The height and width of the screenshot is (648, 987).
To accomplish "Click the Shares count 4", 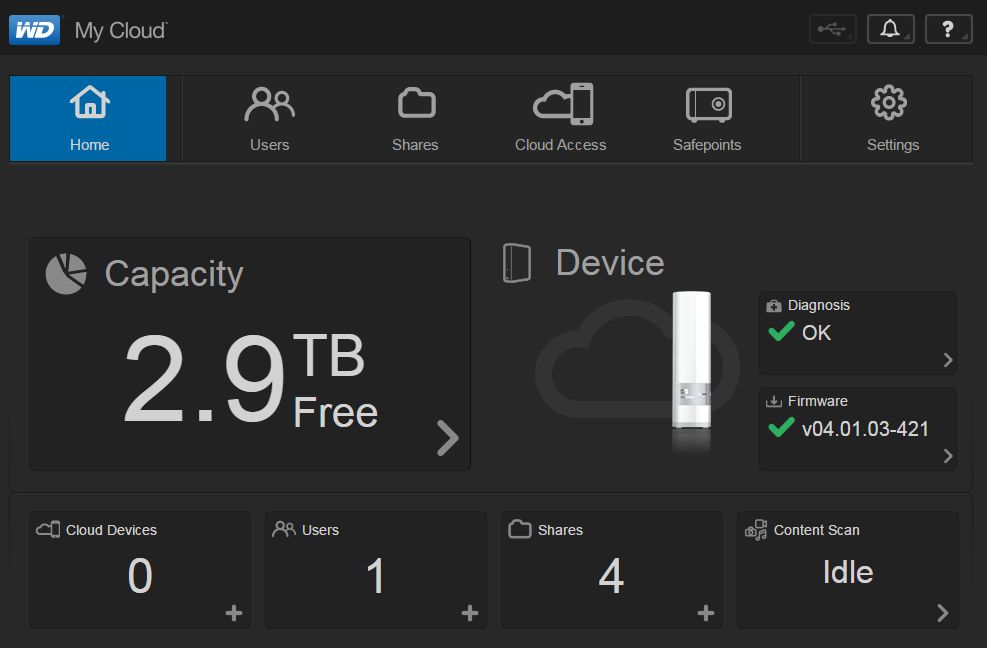I will [611, 576].
